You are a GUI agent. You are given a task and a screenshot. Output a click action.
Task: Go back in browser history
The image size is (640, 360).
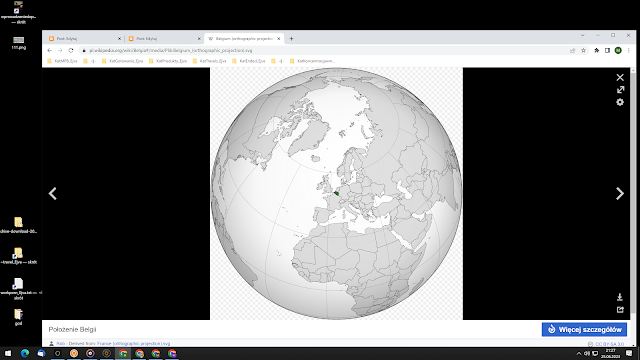click(x=49, y=50)
